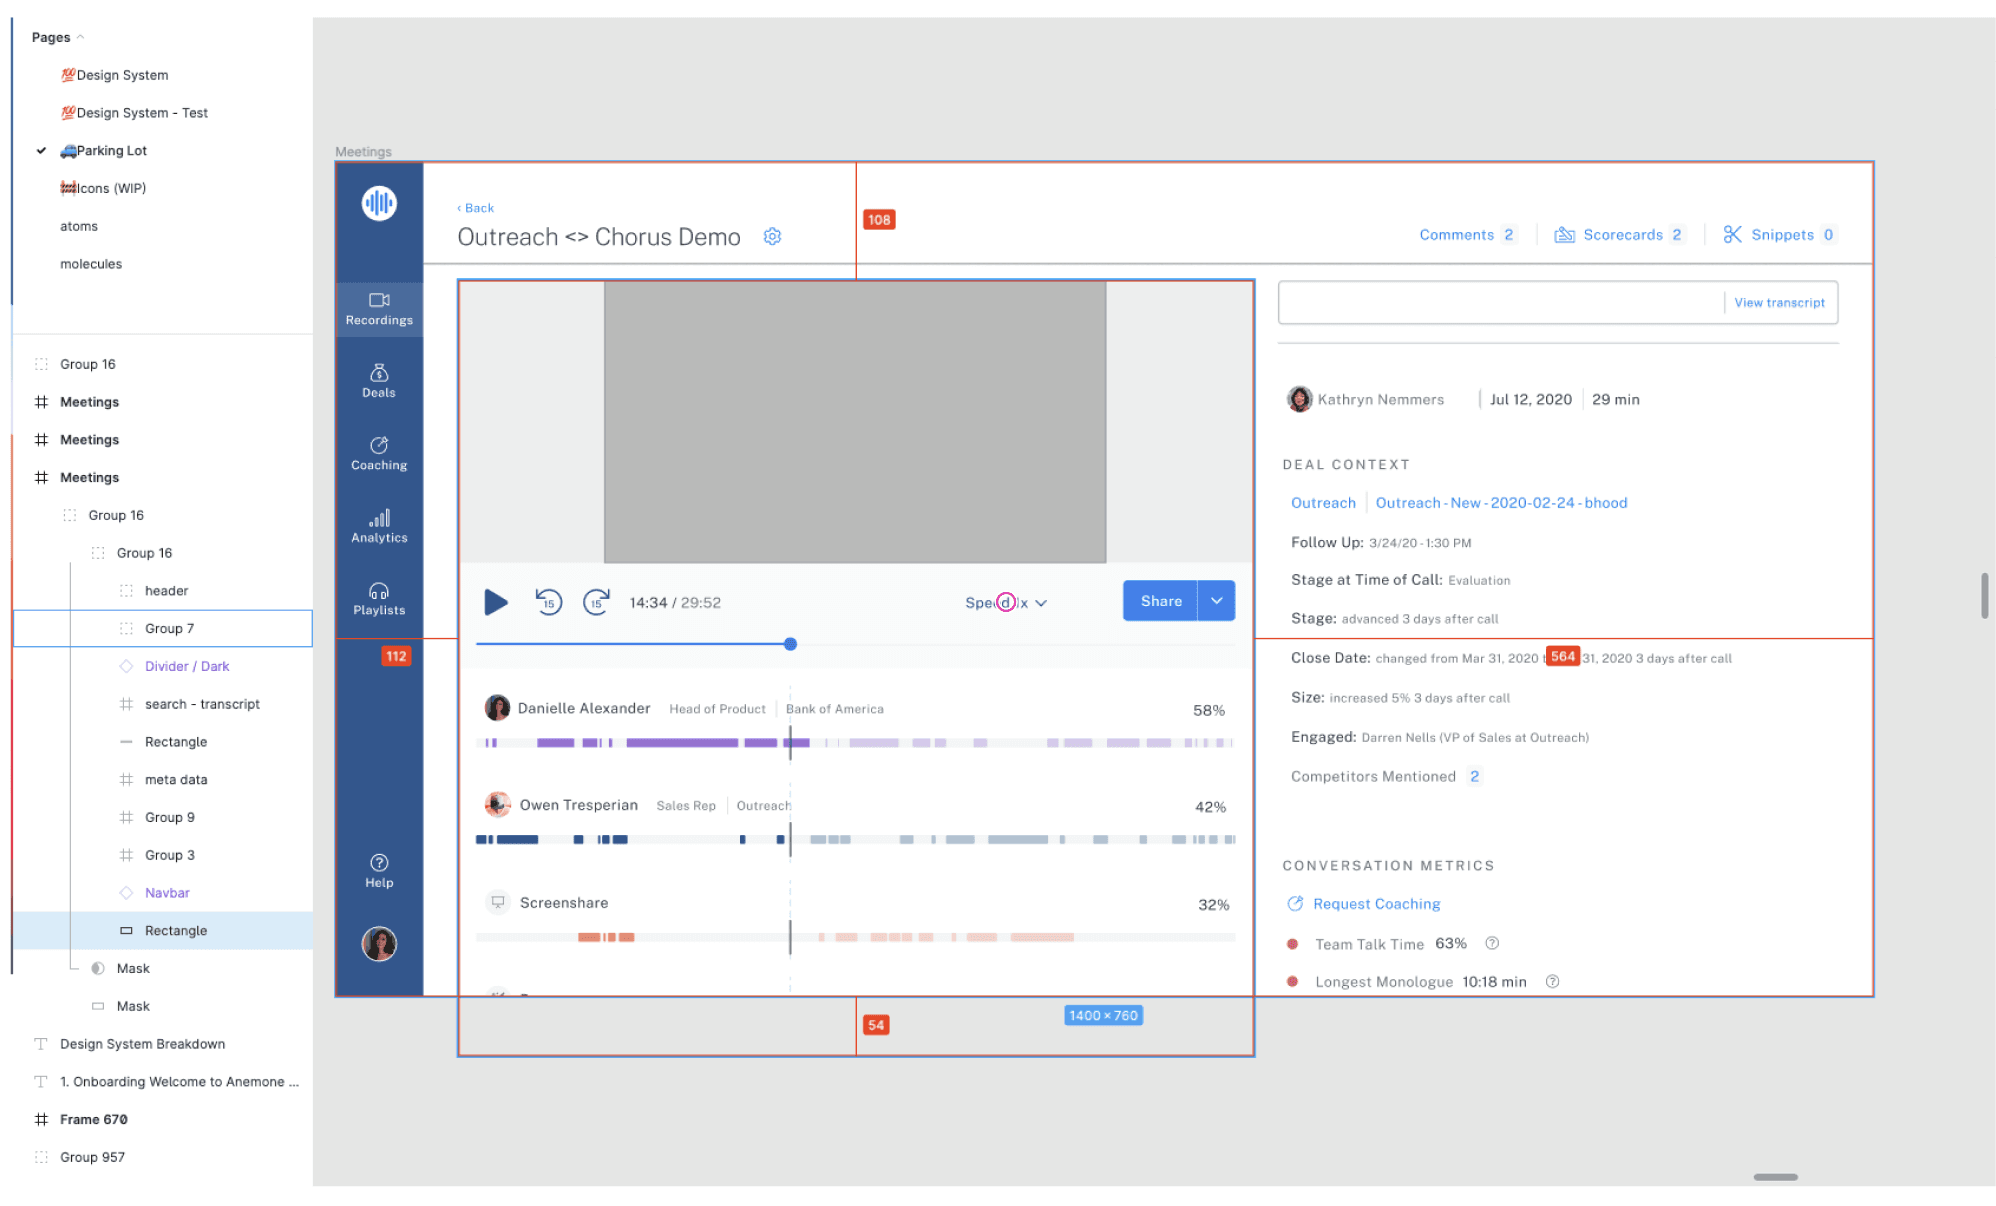The height and width of the screenshot is (1206, 1996).
Task: Click the View transcript link
Action: (1779, 303)
